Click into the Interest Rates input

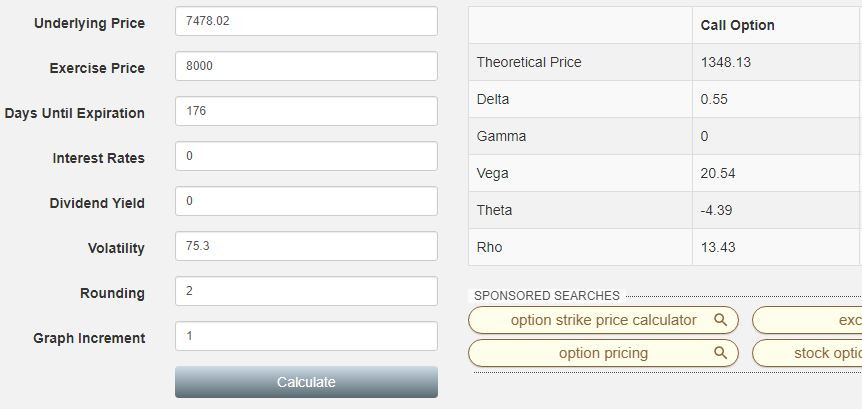(x=306, y=156)
